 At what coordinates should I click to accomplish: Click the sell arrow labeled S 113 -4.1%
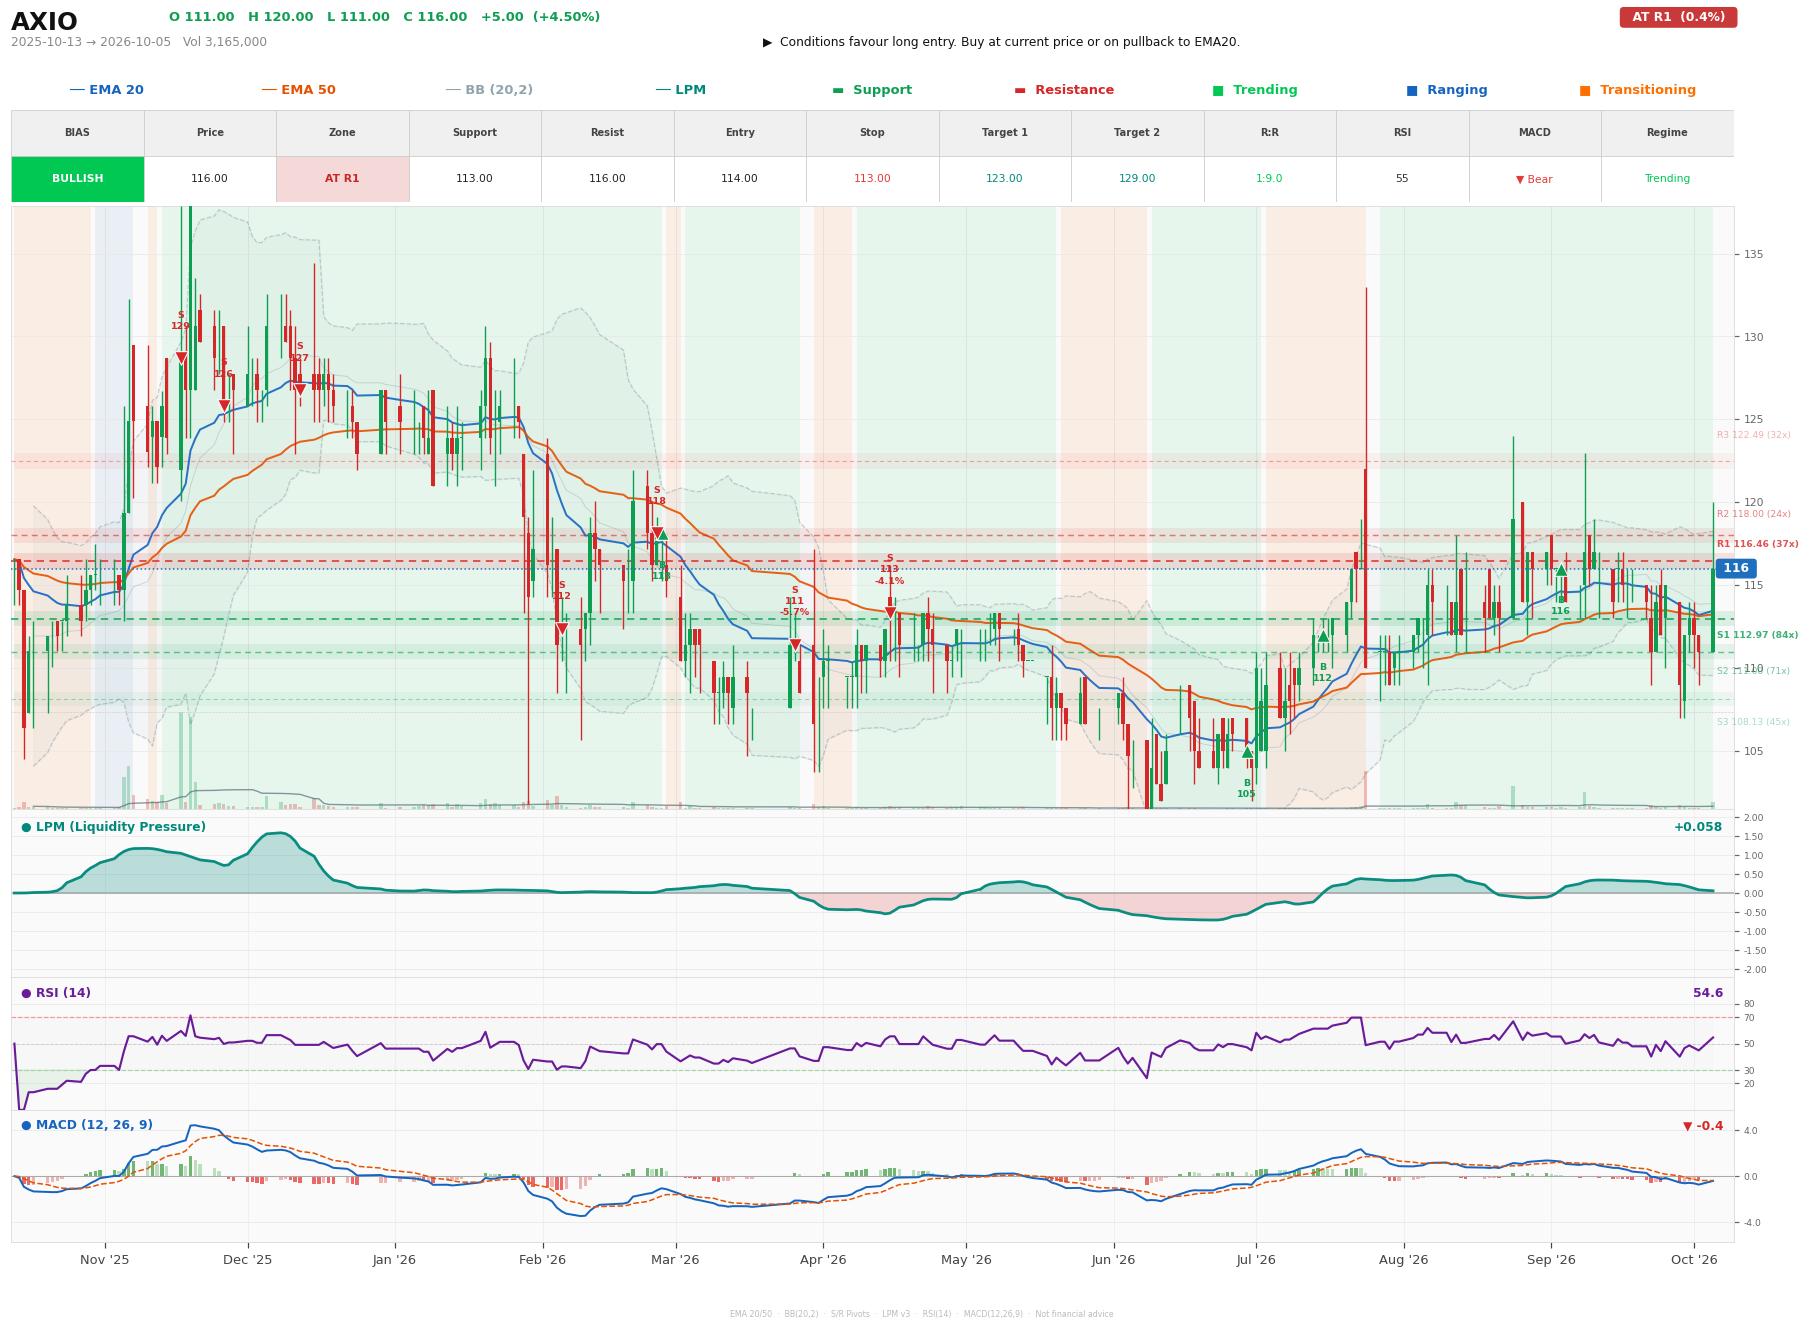click(890, 612)
